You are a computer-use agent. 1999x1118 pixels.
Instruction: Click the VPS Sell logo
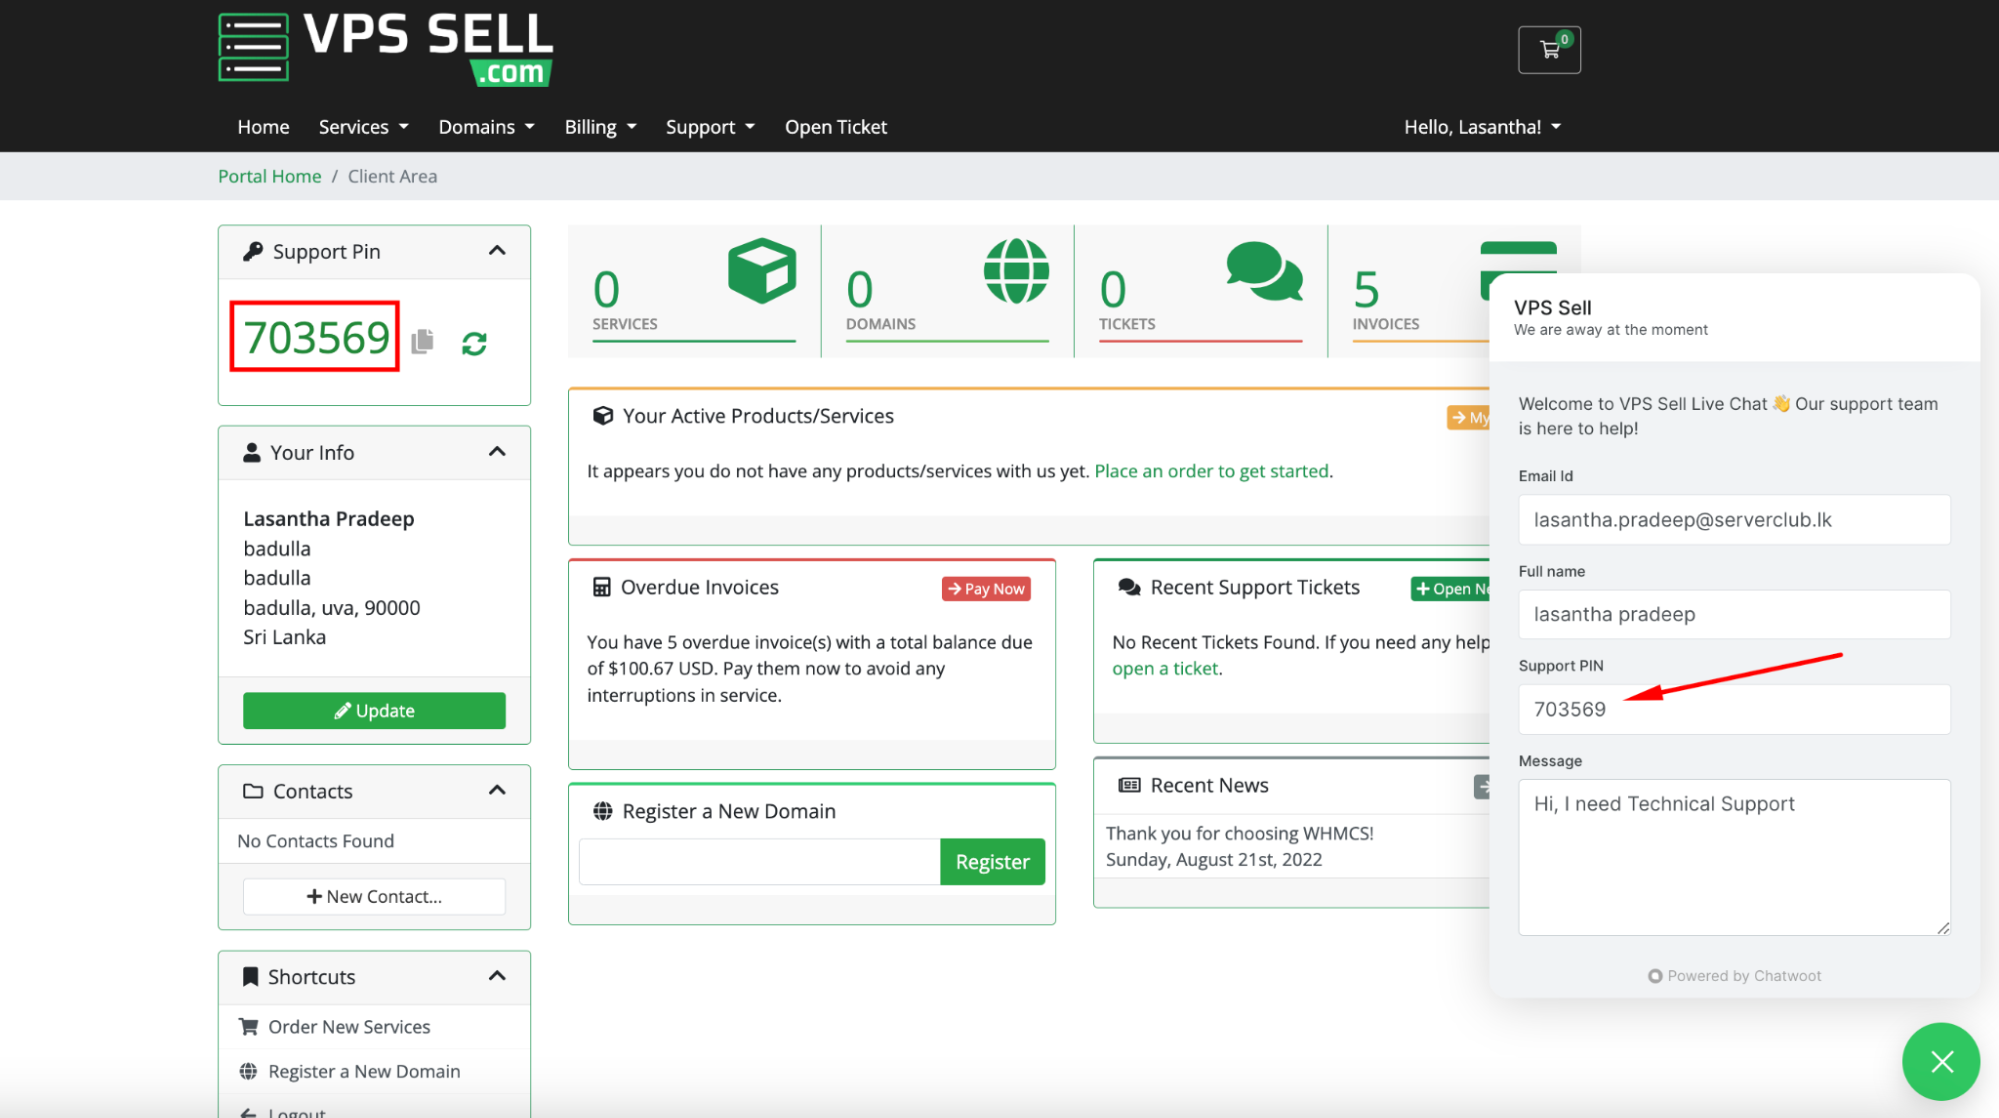pos(386,48)
